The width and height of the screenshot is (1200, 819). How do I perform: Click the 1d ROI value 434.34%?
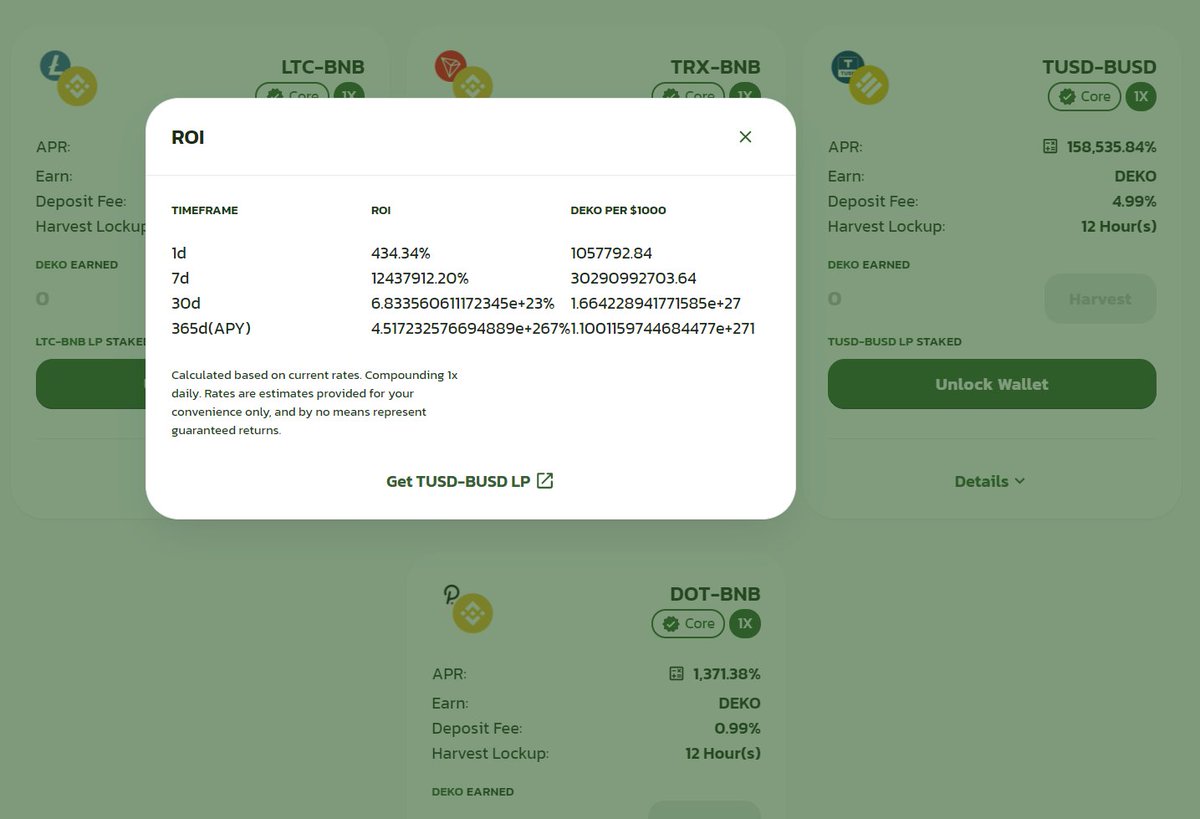401,254
